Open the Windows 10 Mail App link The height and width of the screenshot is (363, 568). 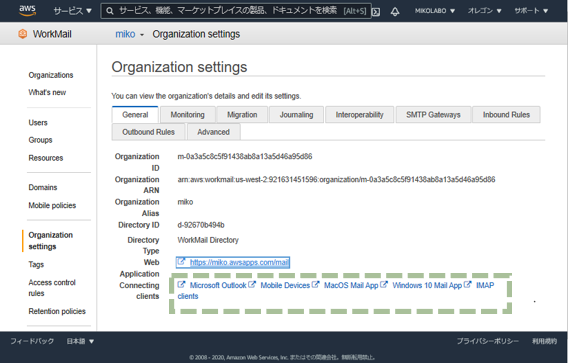[427, 285]
